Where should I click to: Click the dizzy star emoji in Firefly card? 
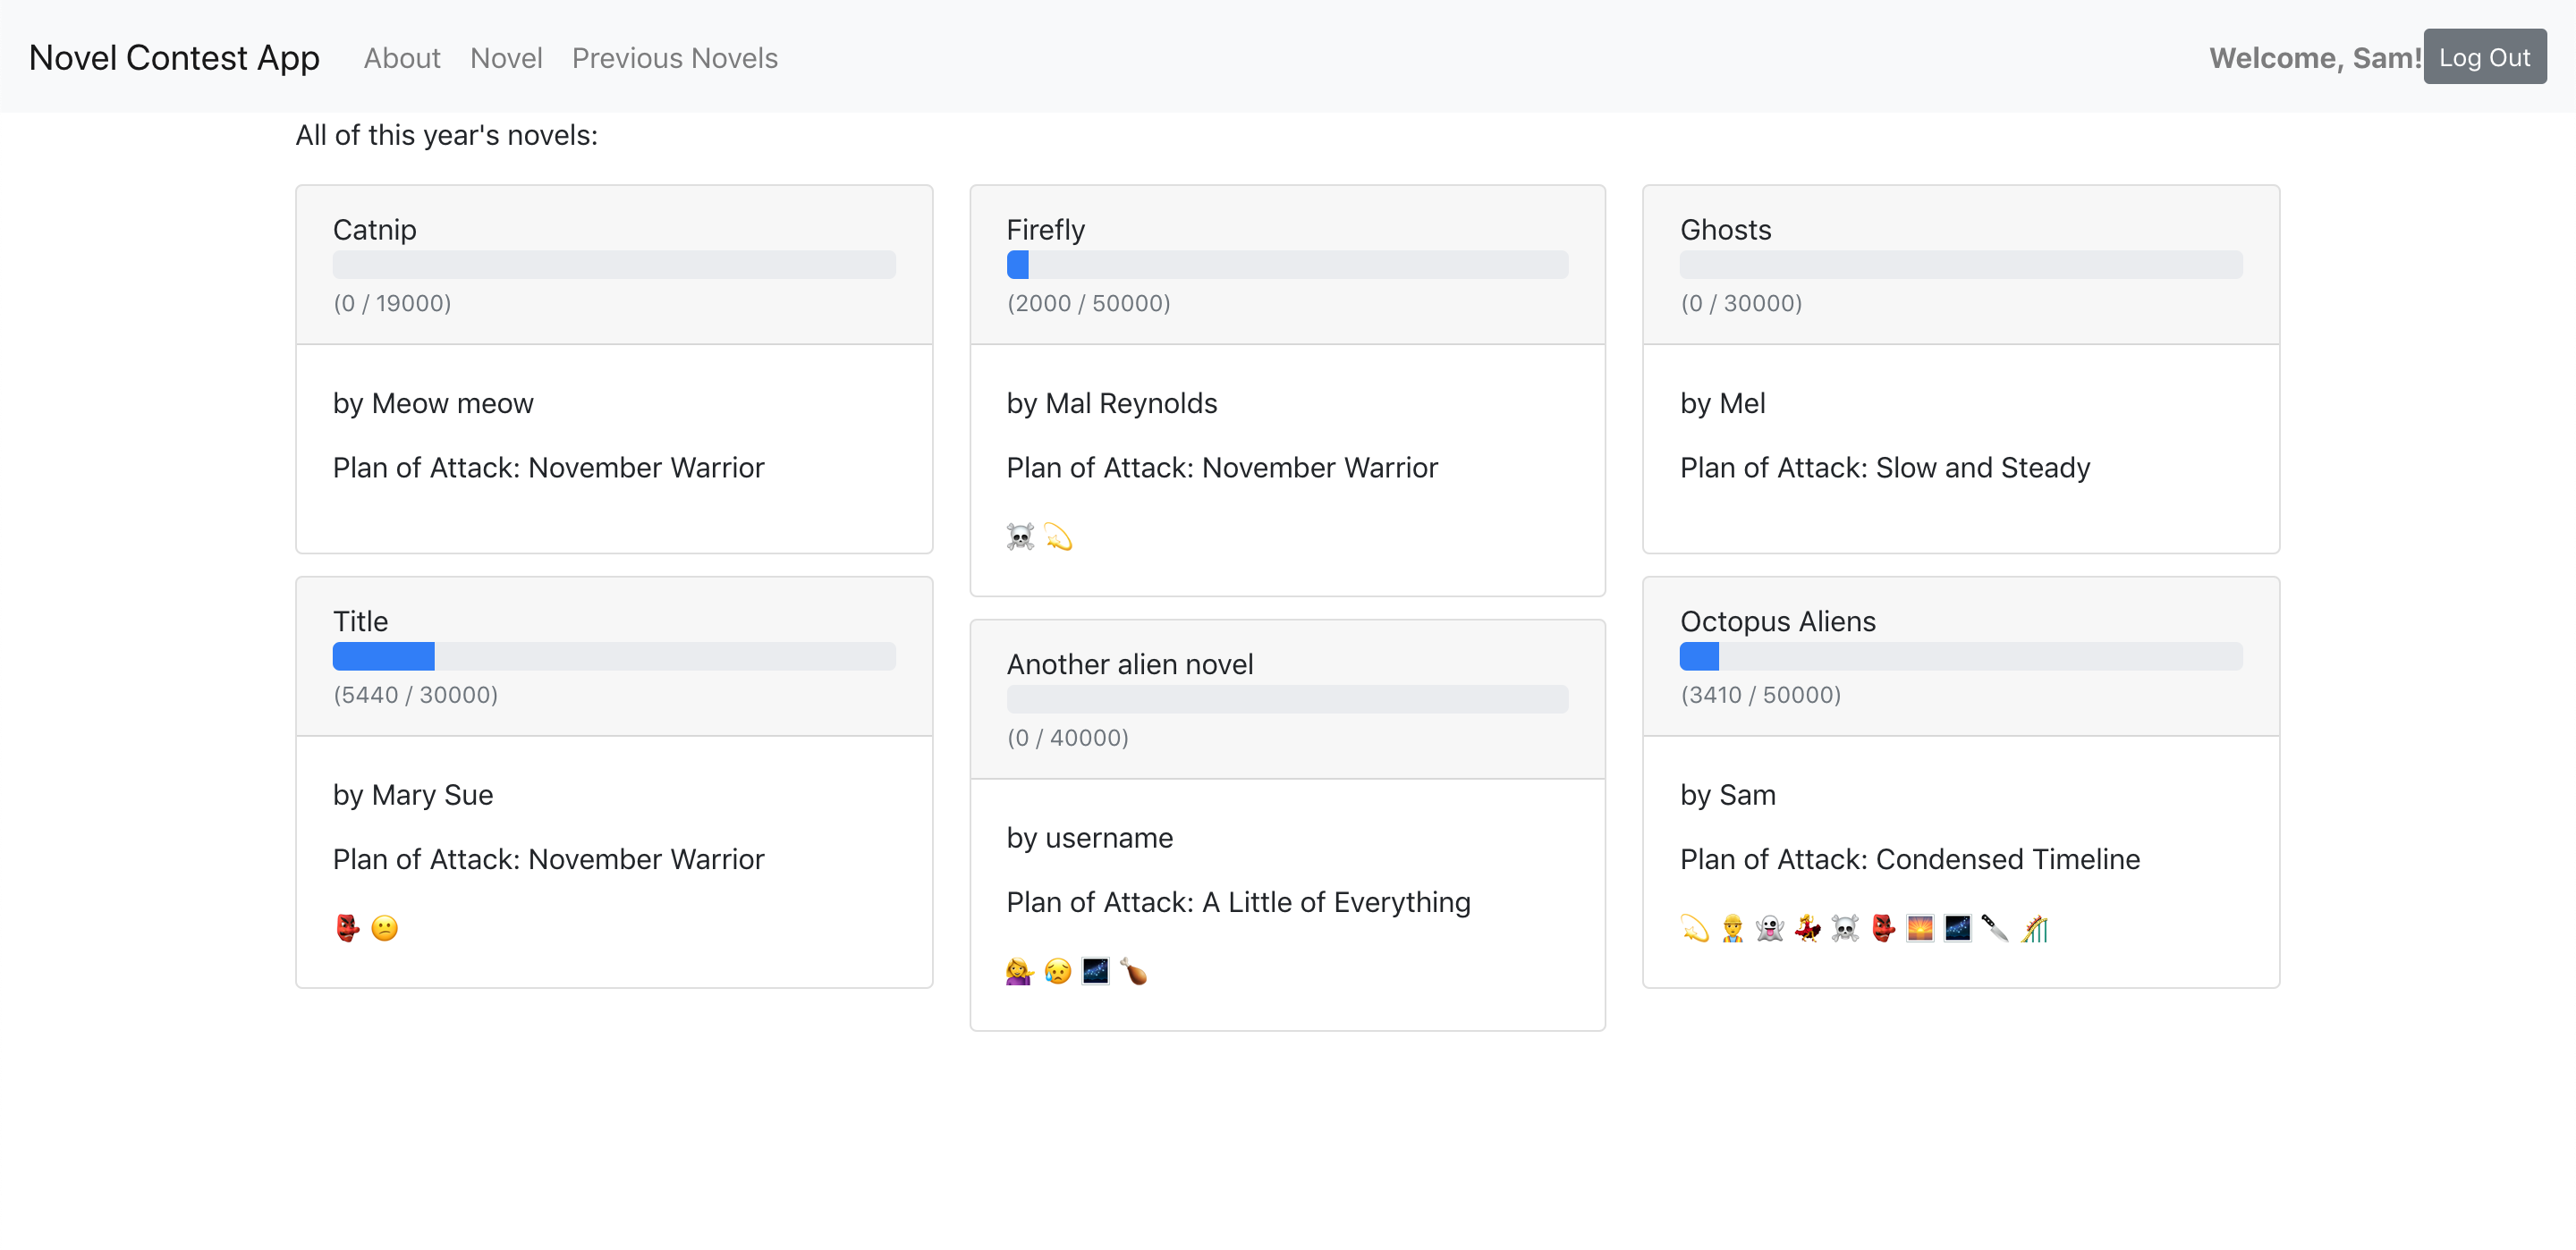tap(1058, 537)
